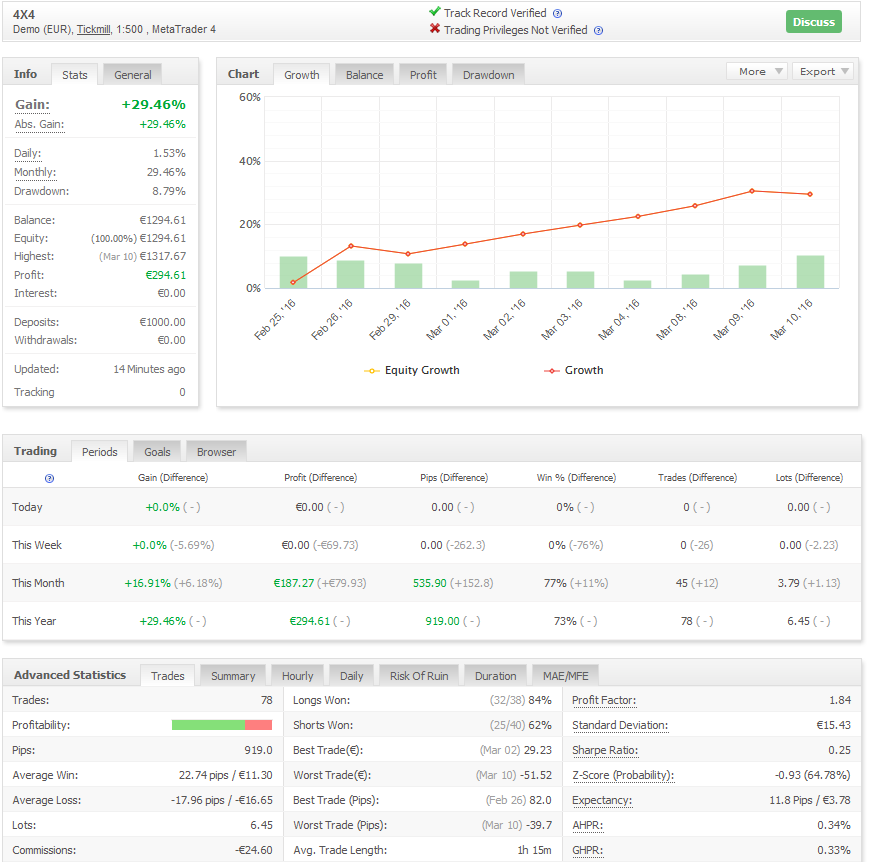This screenshot has height=862, width=879.
Task: Open the MAE/MFE statistics tab
Action: (x=566, y=676)
